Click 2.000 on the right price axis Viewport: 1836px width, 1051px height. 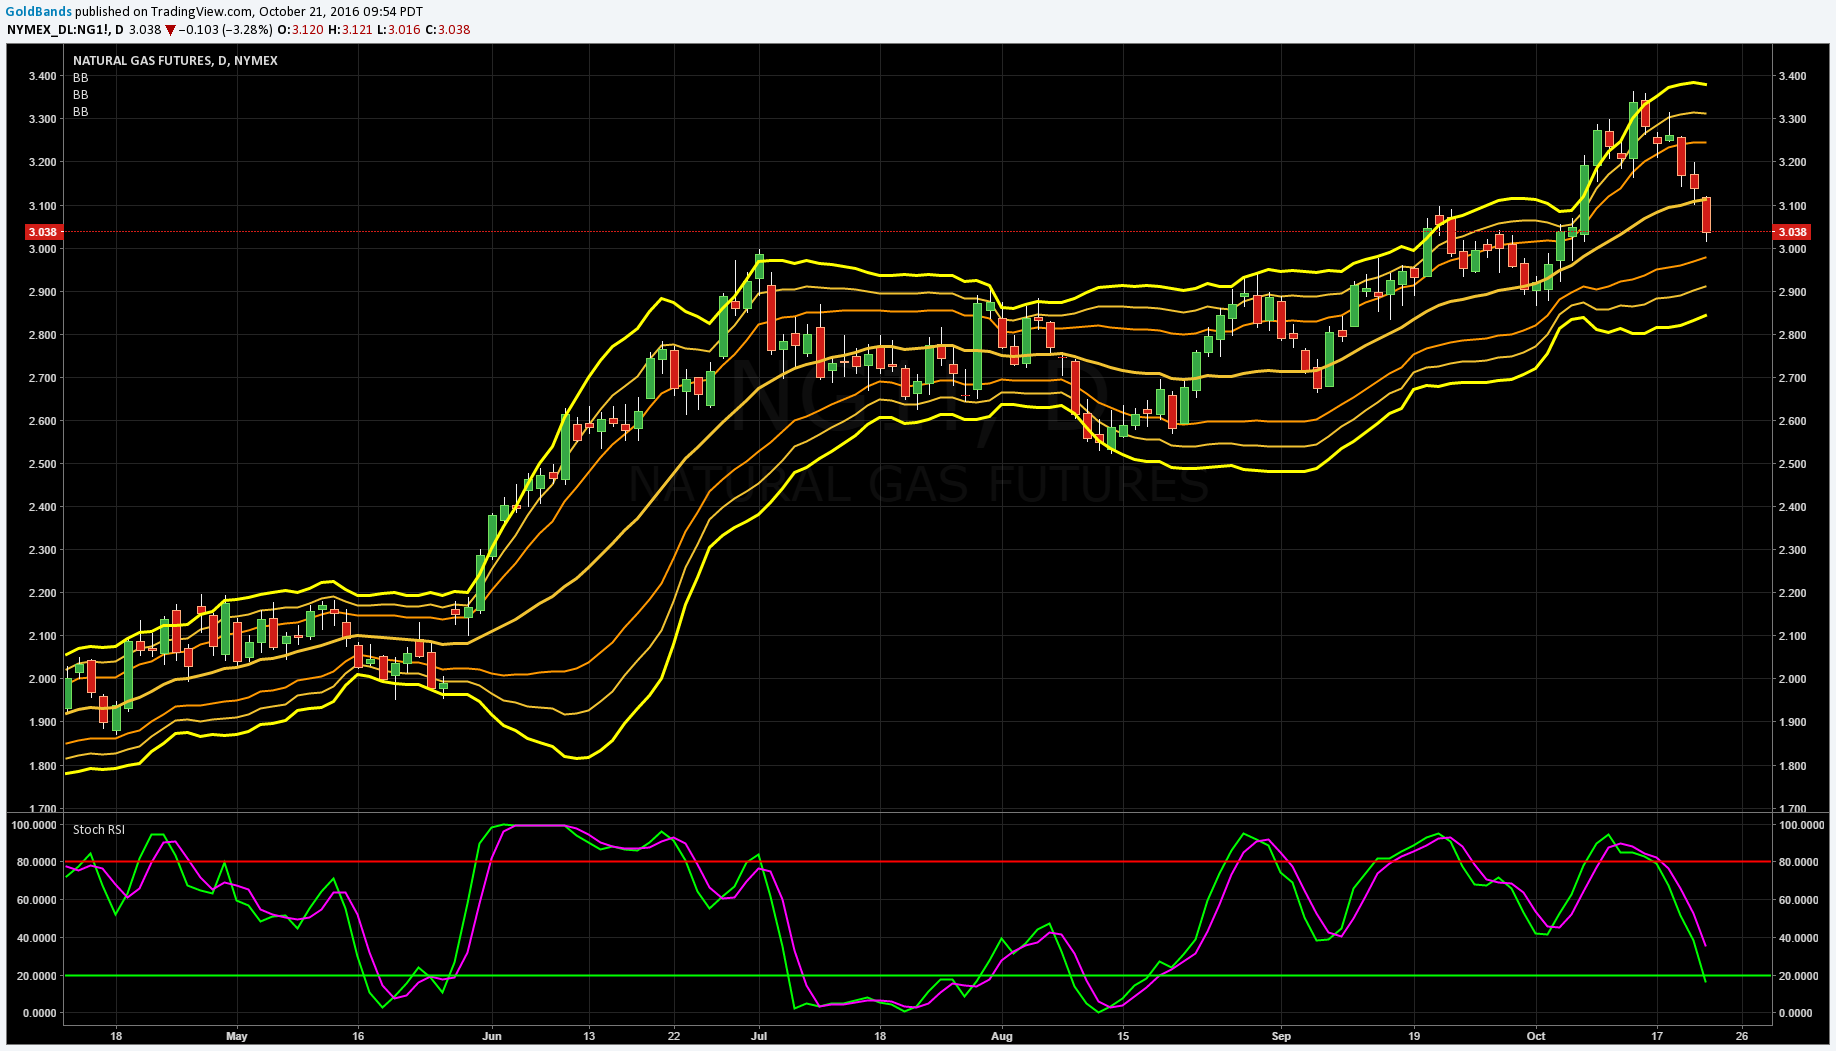point(1792,679)
